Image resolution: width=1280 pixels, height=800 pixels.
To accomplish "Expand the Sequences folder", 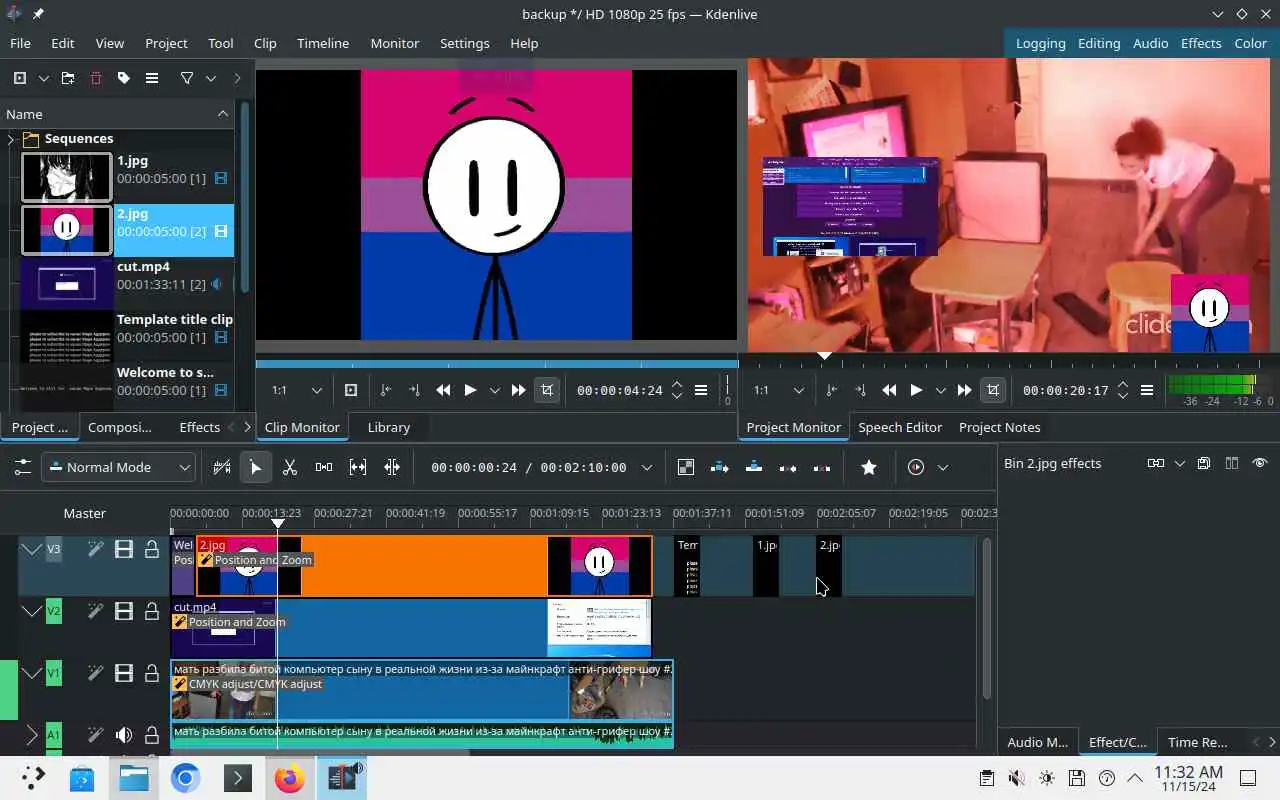I will tap(11, 139).
